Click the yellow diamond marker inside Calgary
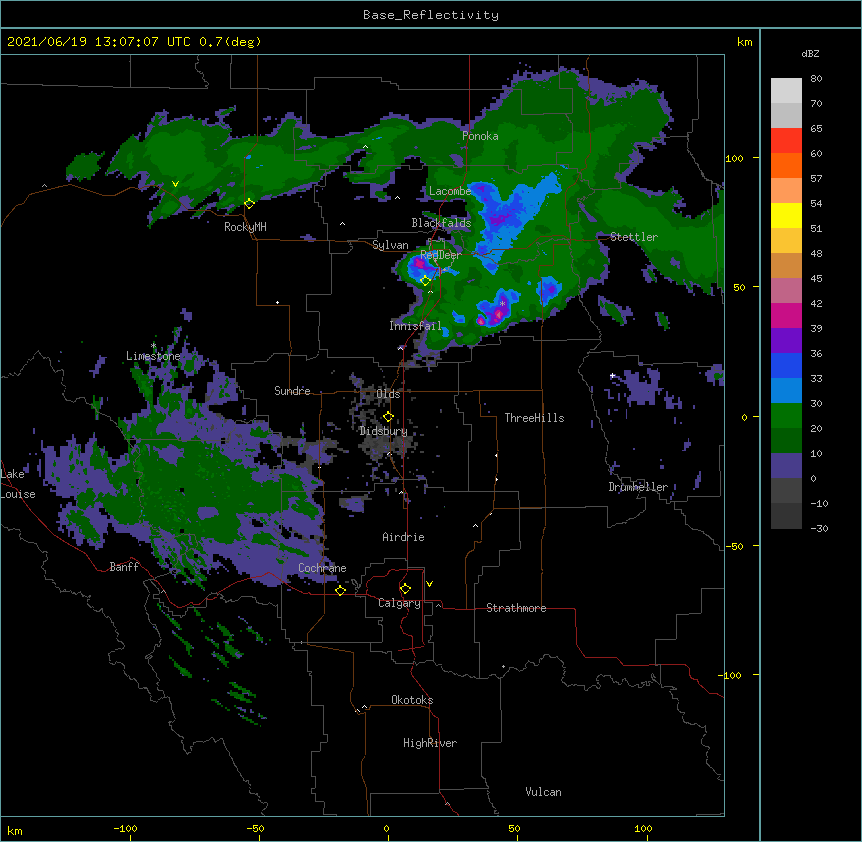This screenshot has height=842, width=862. pos(405,589)
